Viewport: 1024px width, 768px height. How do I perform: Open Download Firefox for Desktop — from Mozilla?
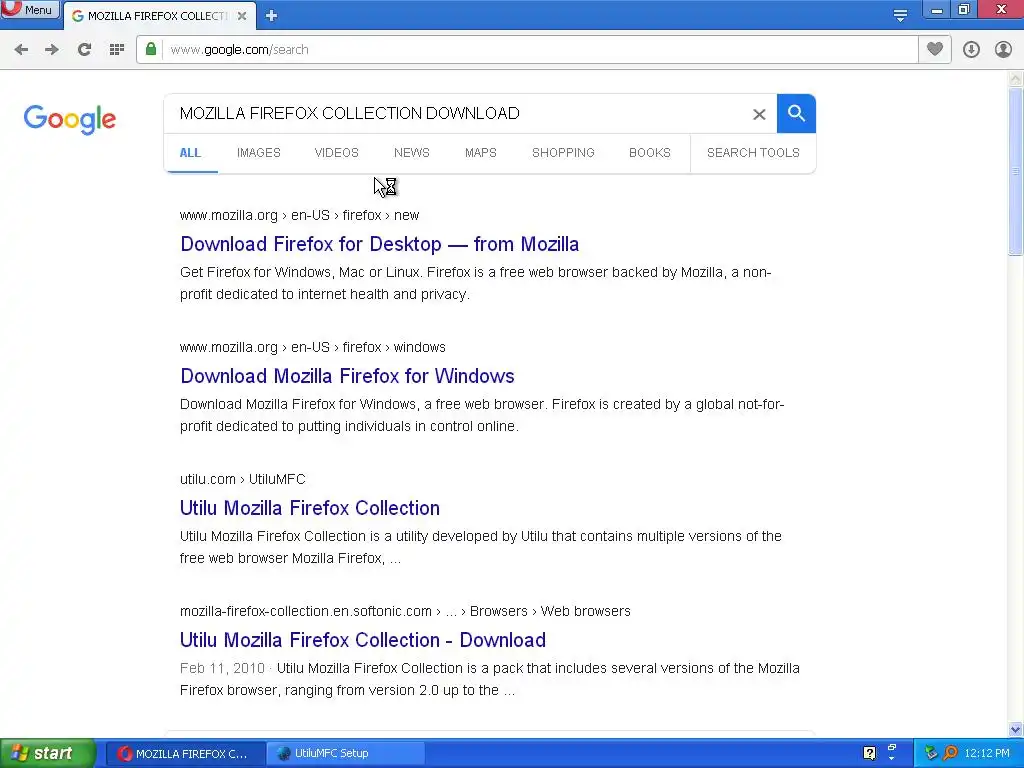[x=379, y=244]
